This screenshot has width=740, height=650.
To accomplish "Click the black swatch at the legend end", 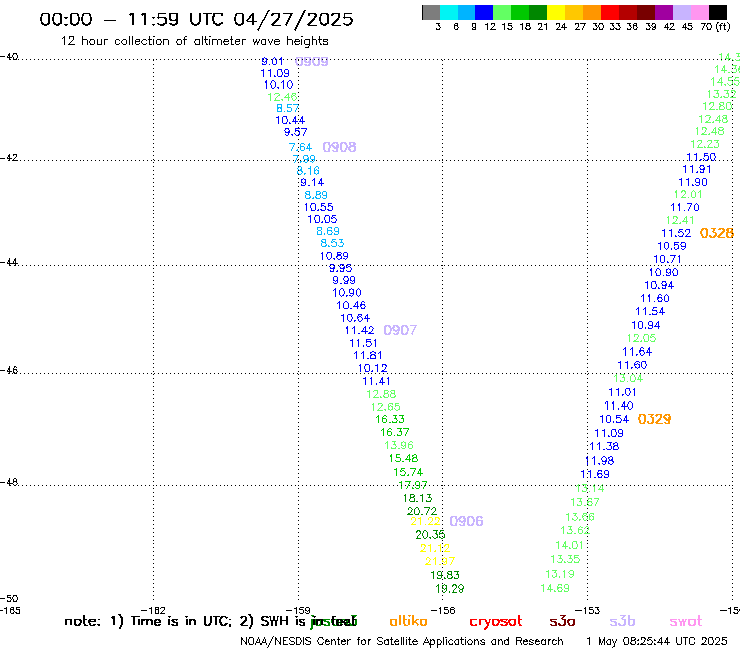I will pyautogui.click(x=717, y=12).
